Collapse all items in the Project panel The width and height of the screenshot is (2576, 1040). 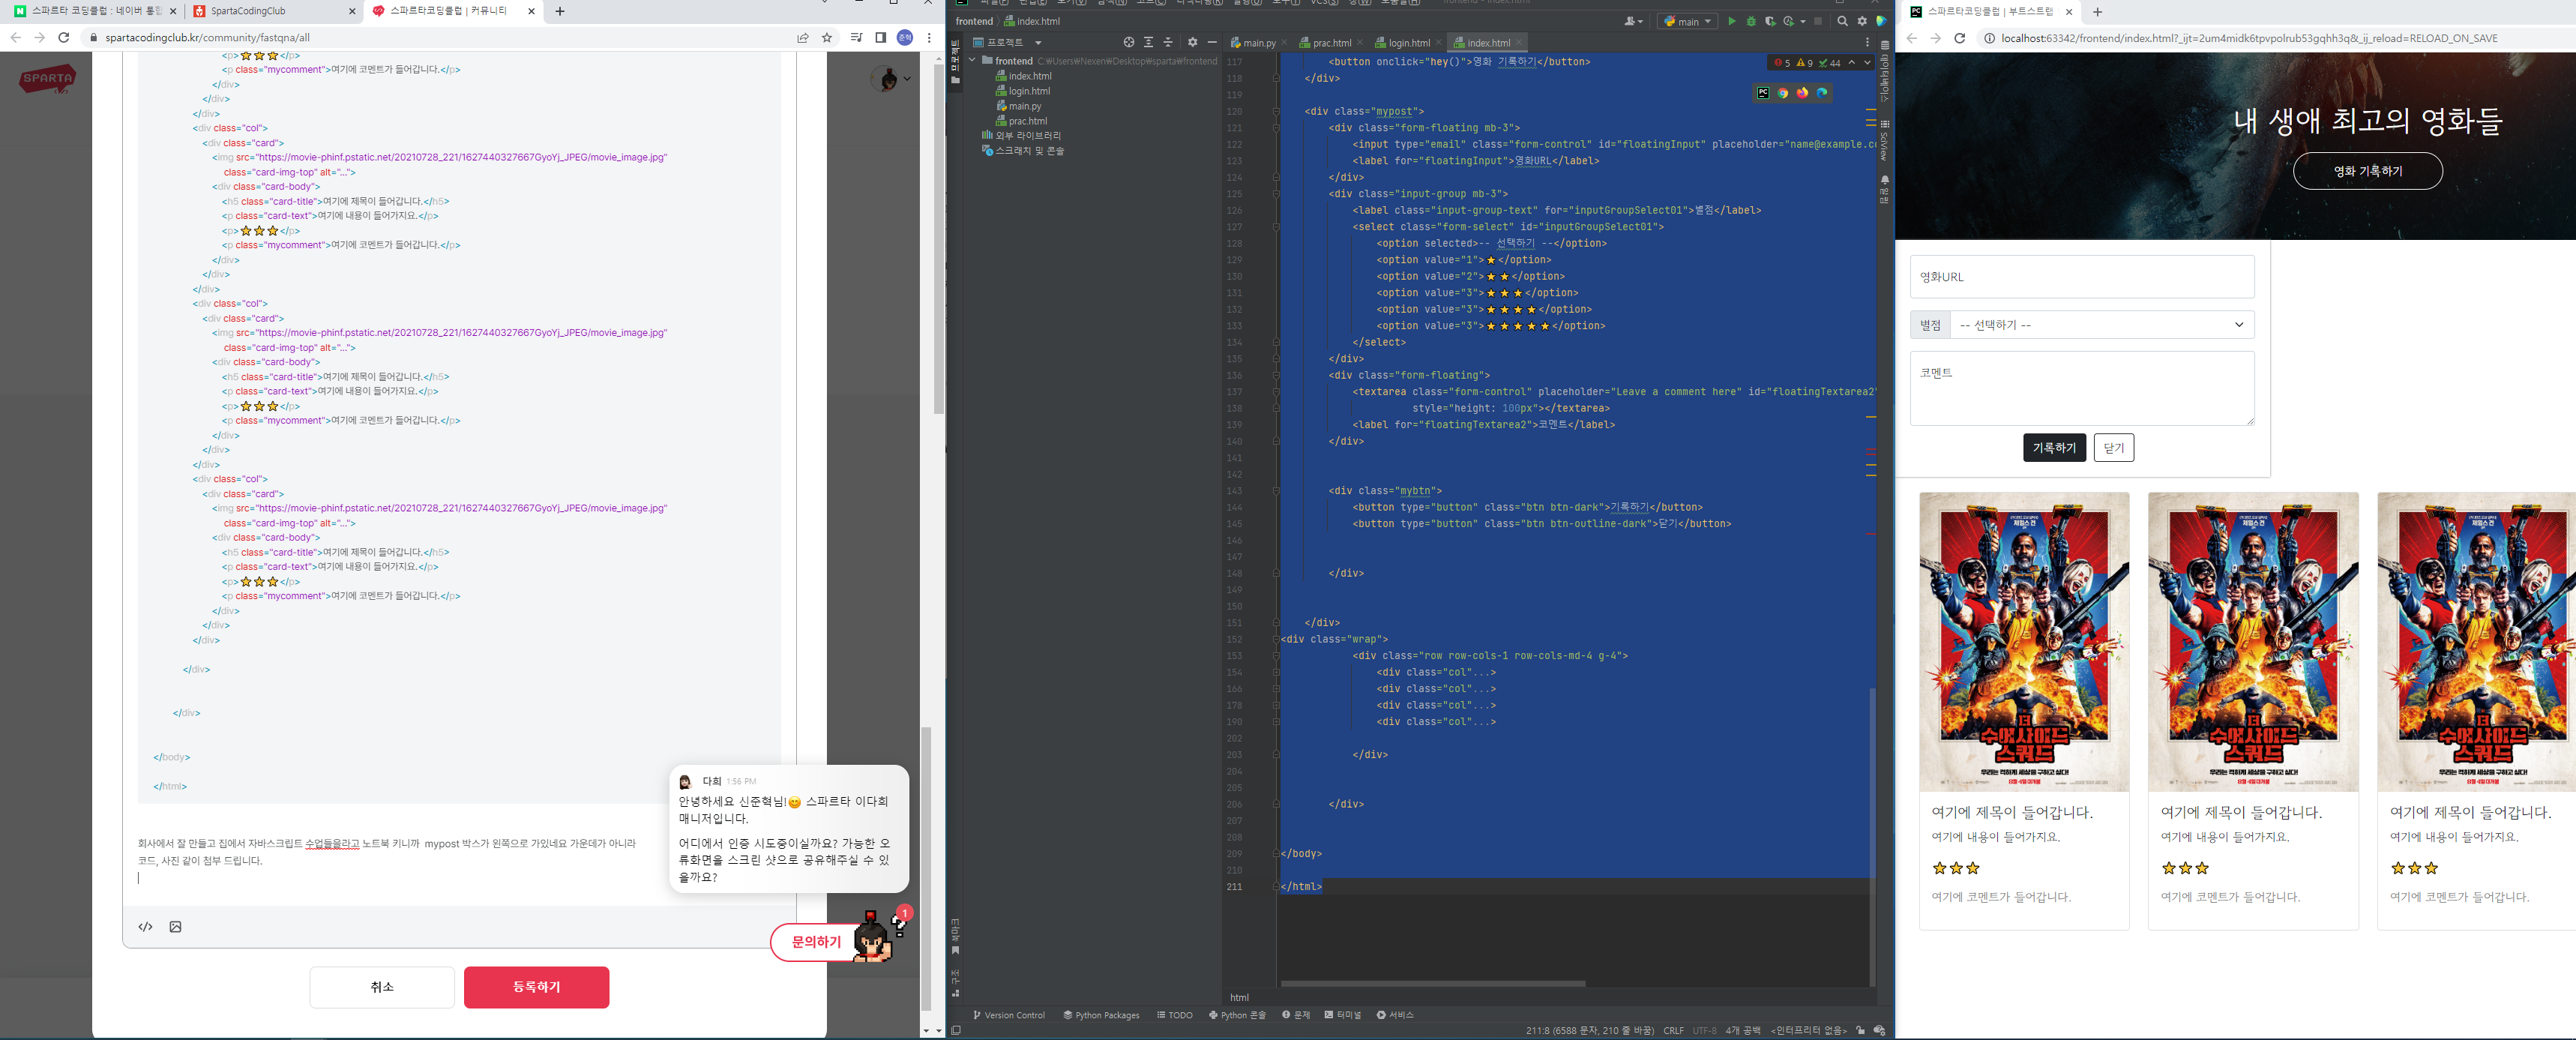(1167, 42)
